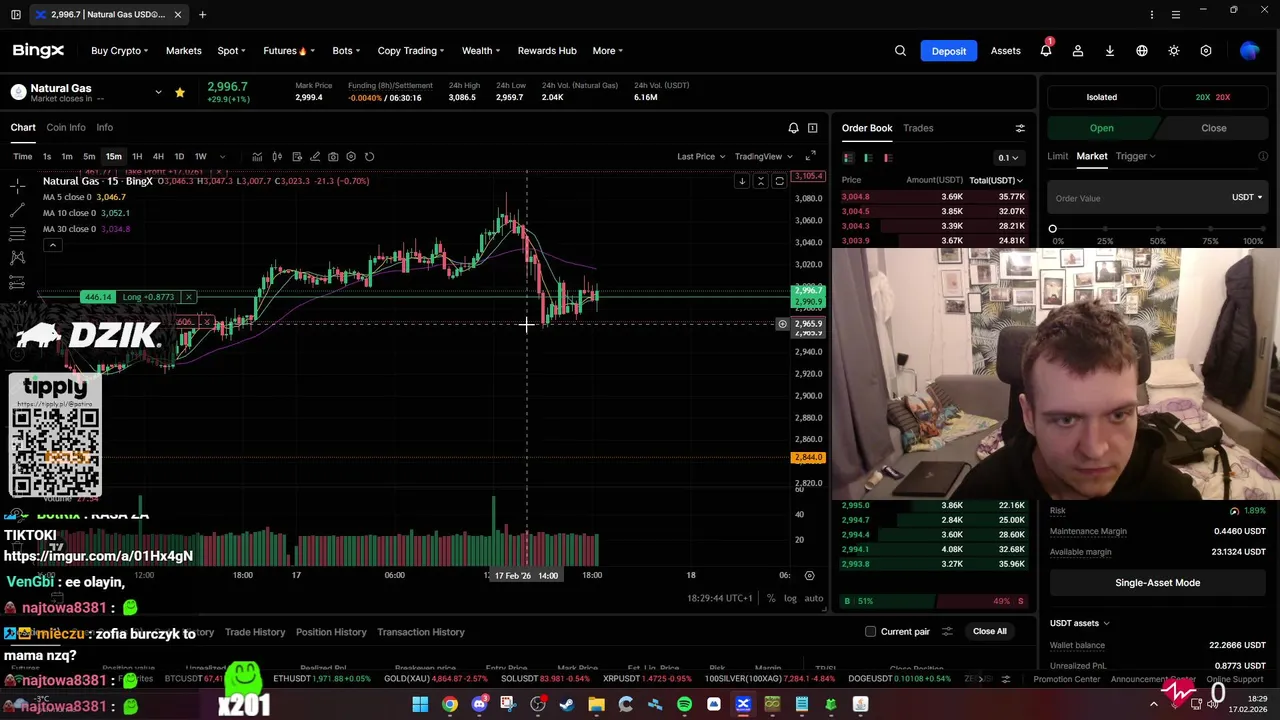This screenshot has height=720, width=1280.
Task: Open the Last Price dropdown
Action: [700, 156]
